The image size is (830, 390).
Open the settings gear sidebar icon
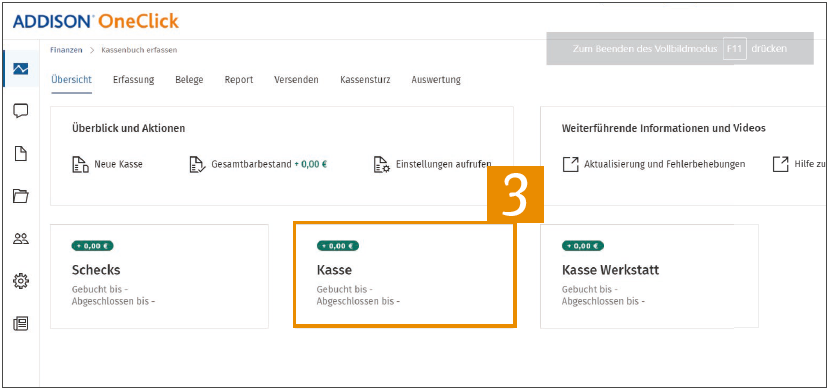(21, 281)
